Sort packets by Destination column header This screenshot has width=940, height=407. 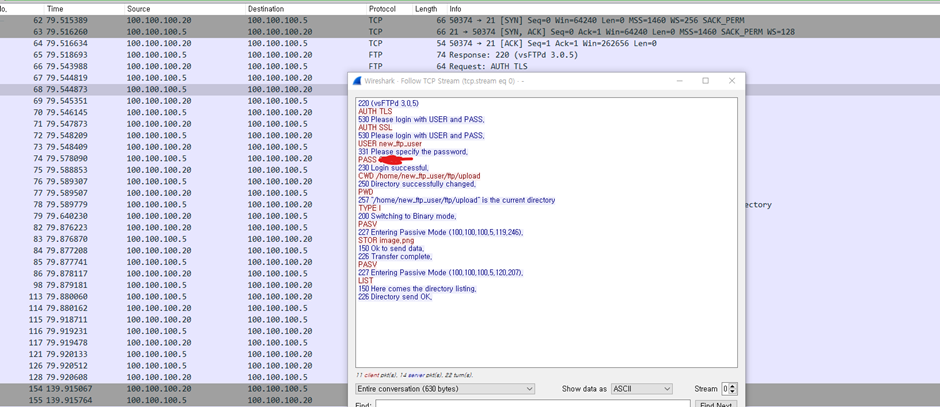[x=266, y=10]
